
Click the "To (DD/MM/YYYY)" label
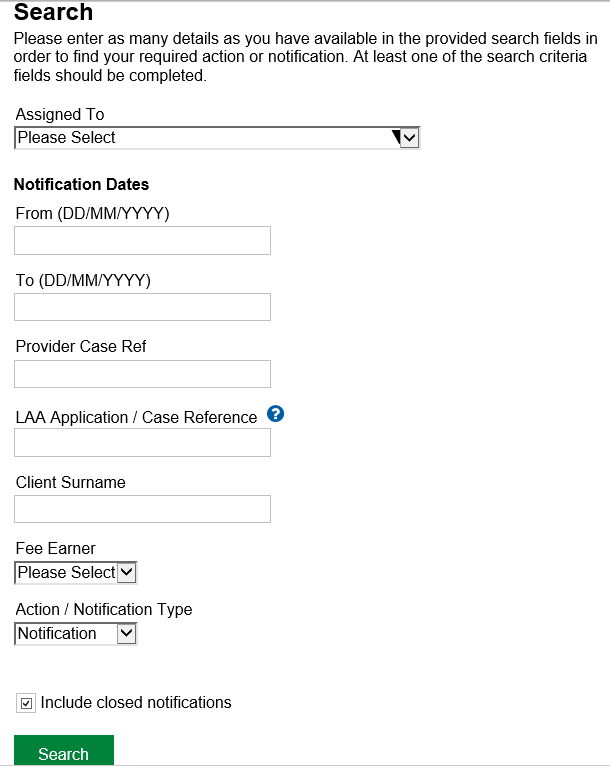[83, 281]
